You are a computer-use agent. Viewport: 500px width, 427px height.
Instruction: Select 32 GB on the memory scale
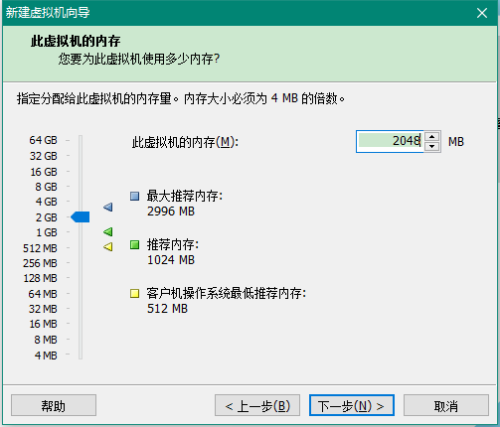coord(43,156)
